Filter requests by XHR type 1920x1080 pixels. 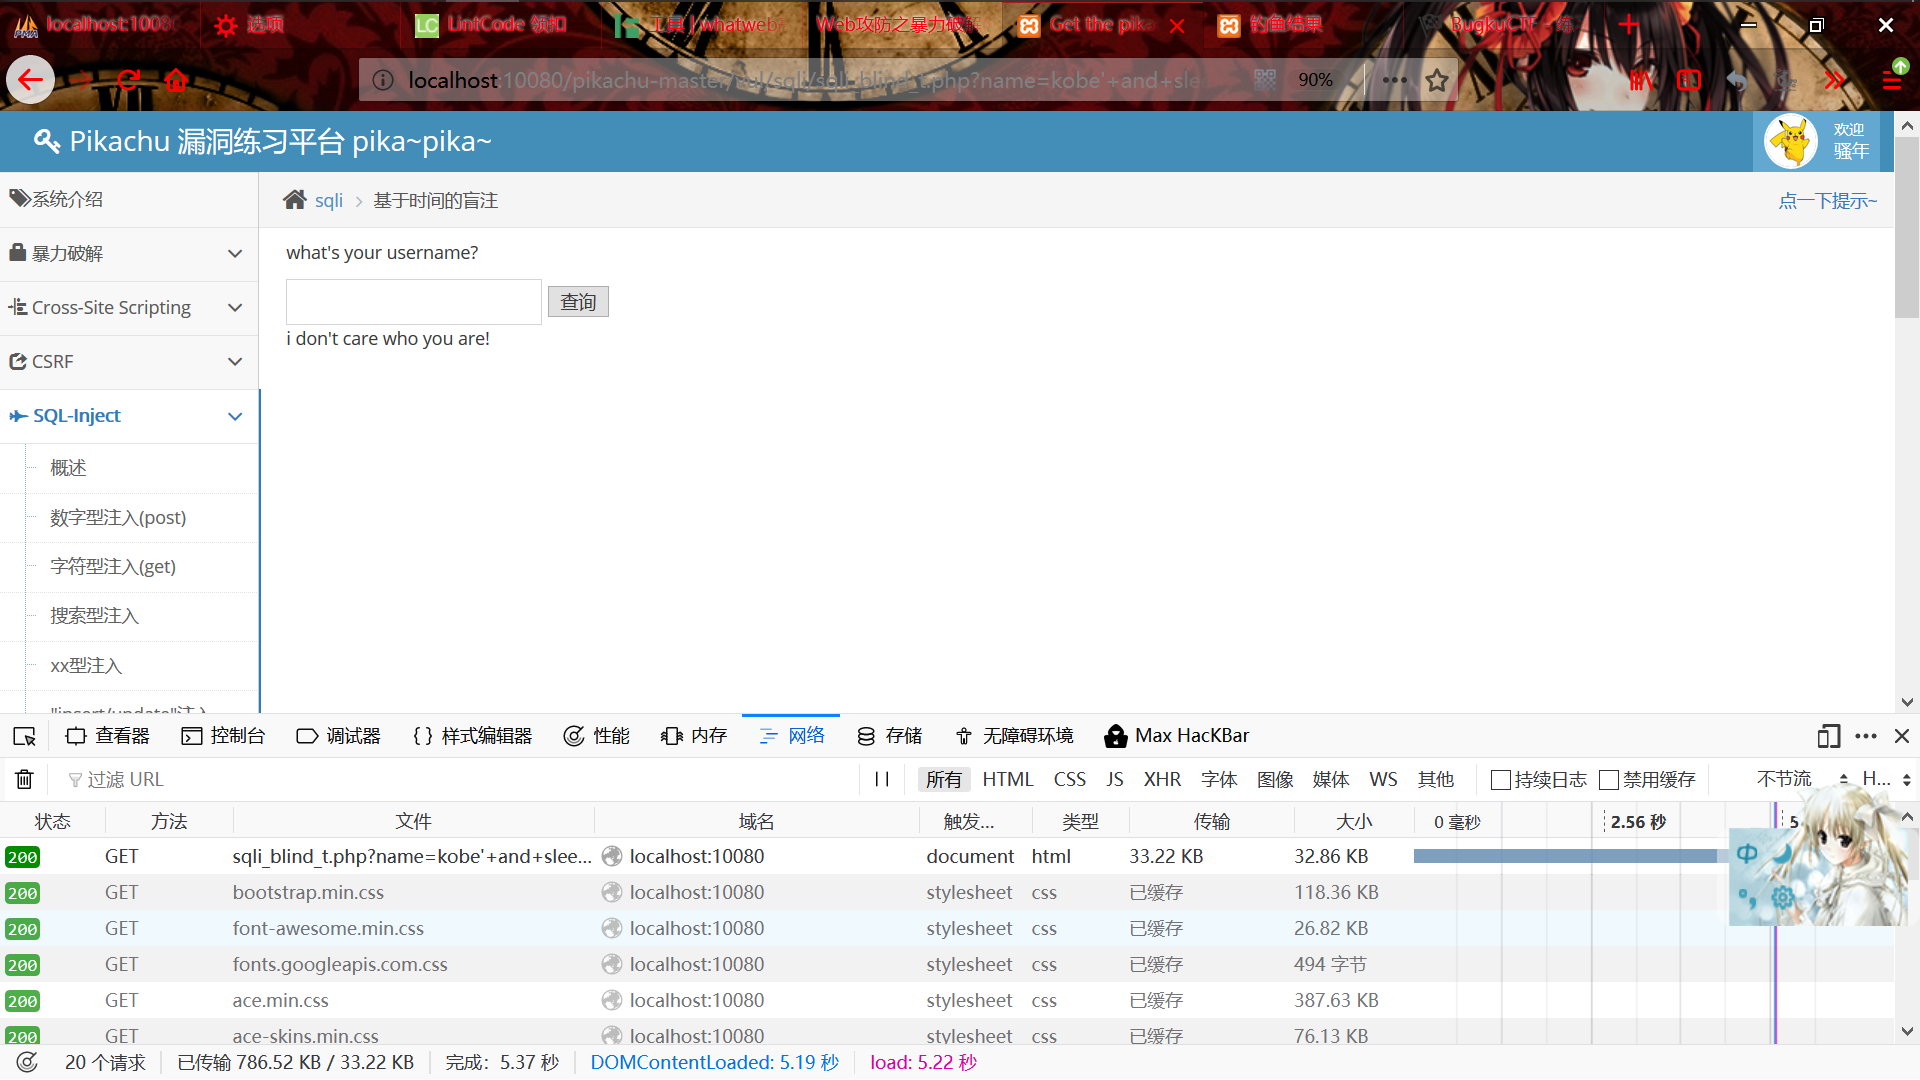point(1162,779)
